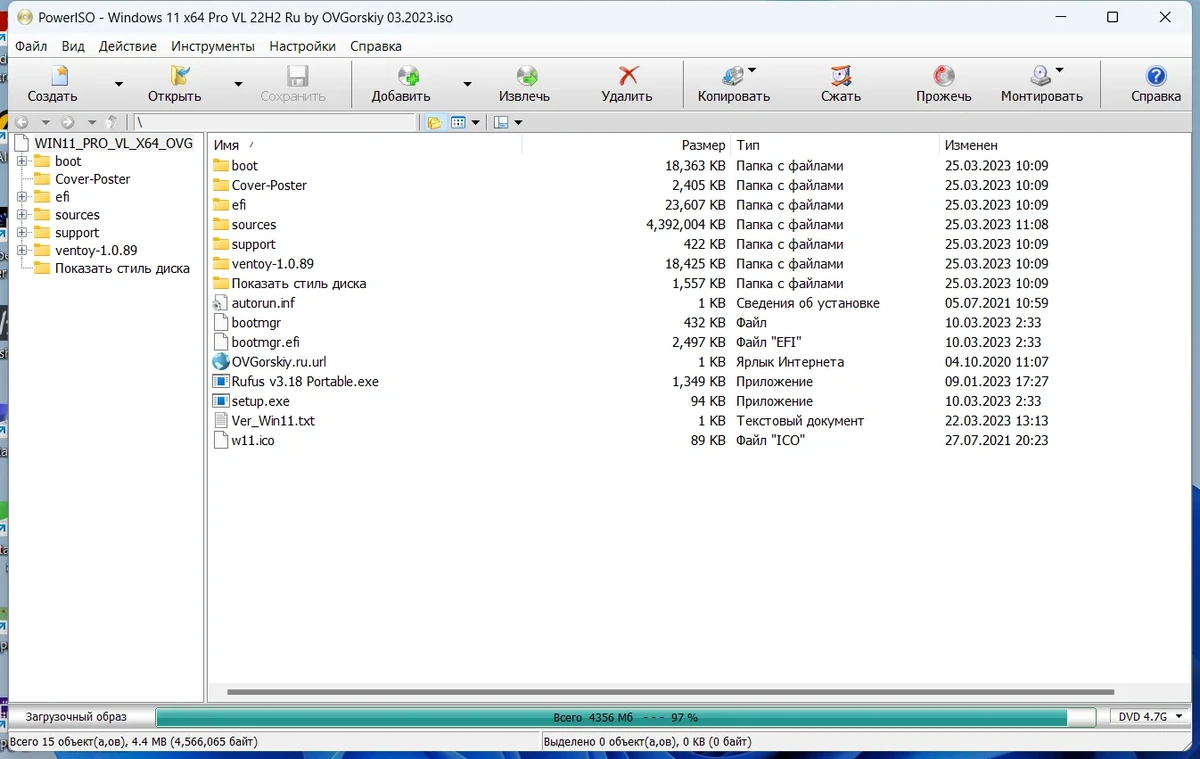Click the folders view icon
This screenshot has height=759, width=1200.
pyautogui.click(x=434, y=122)
